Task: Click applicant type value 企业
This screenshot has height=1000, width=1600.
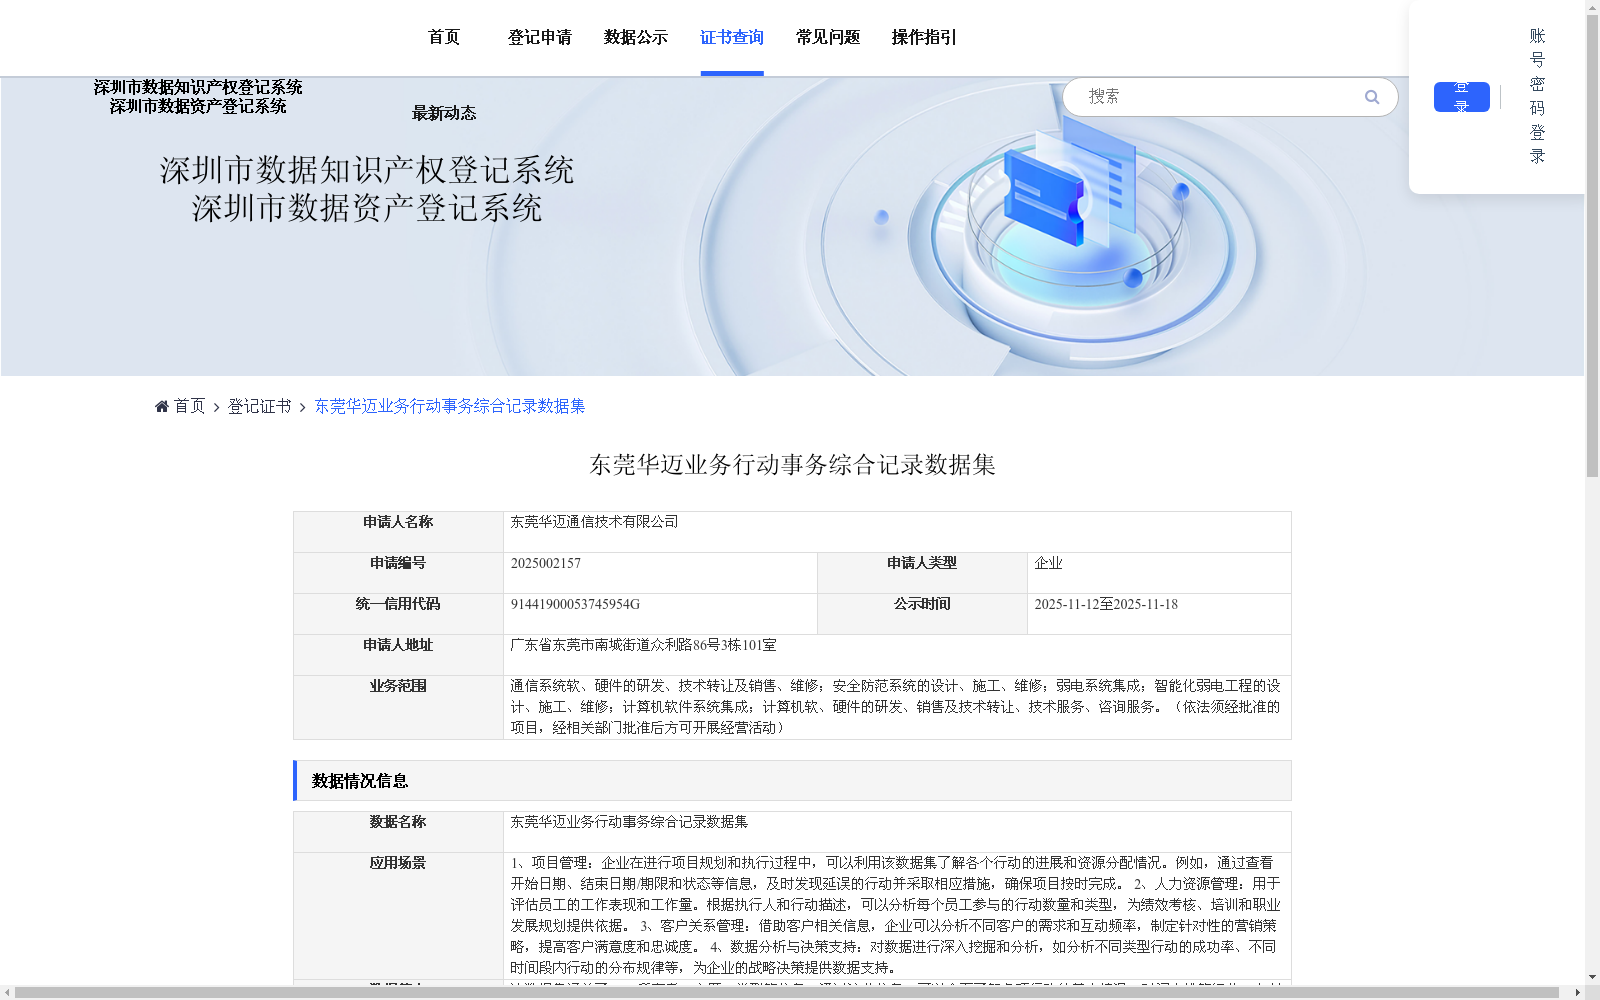Action: (x=1048, y=563)
